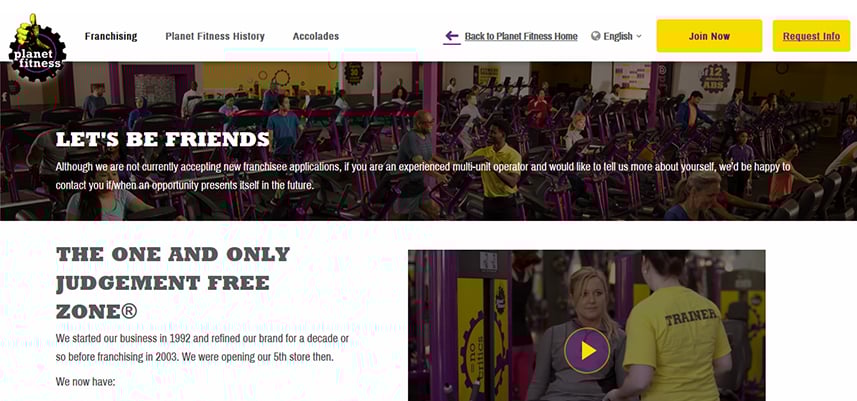The width and height of the screenshot is (857, 401).
Task: Open the English language selector
Action: [x=617, y=36]
